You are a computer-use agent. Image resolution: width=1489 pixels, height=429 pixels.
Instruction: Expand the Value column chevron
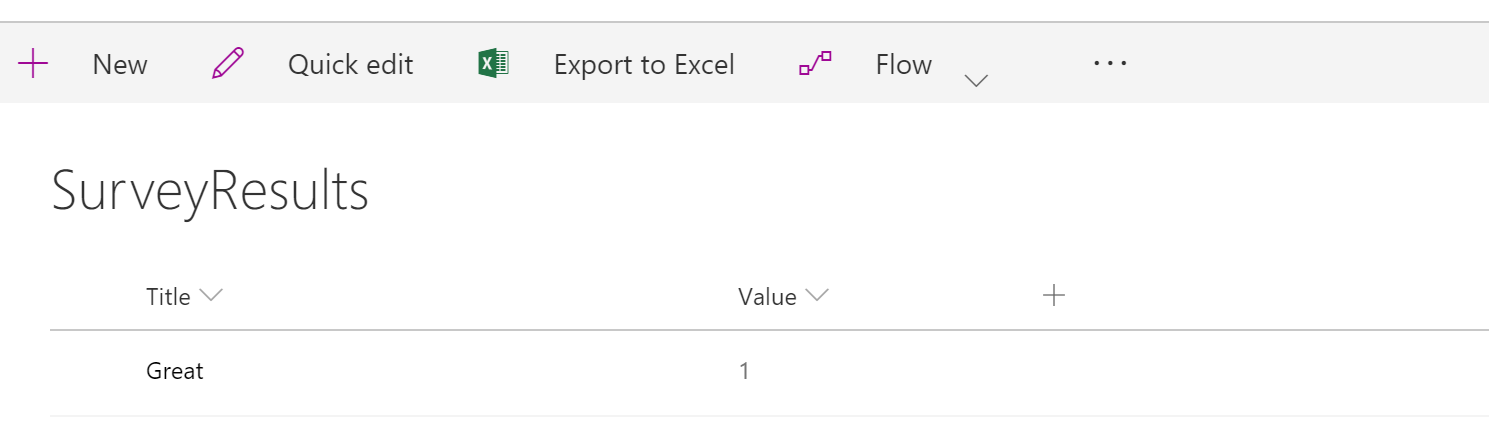point(818,296)
